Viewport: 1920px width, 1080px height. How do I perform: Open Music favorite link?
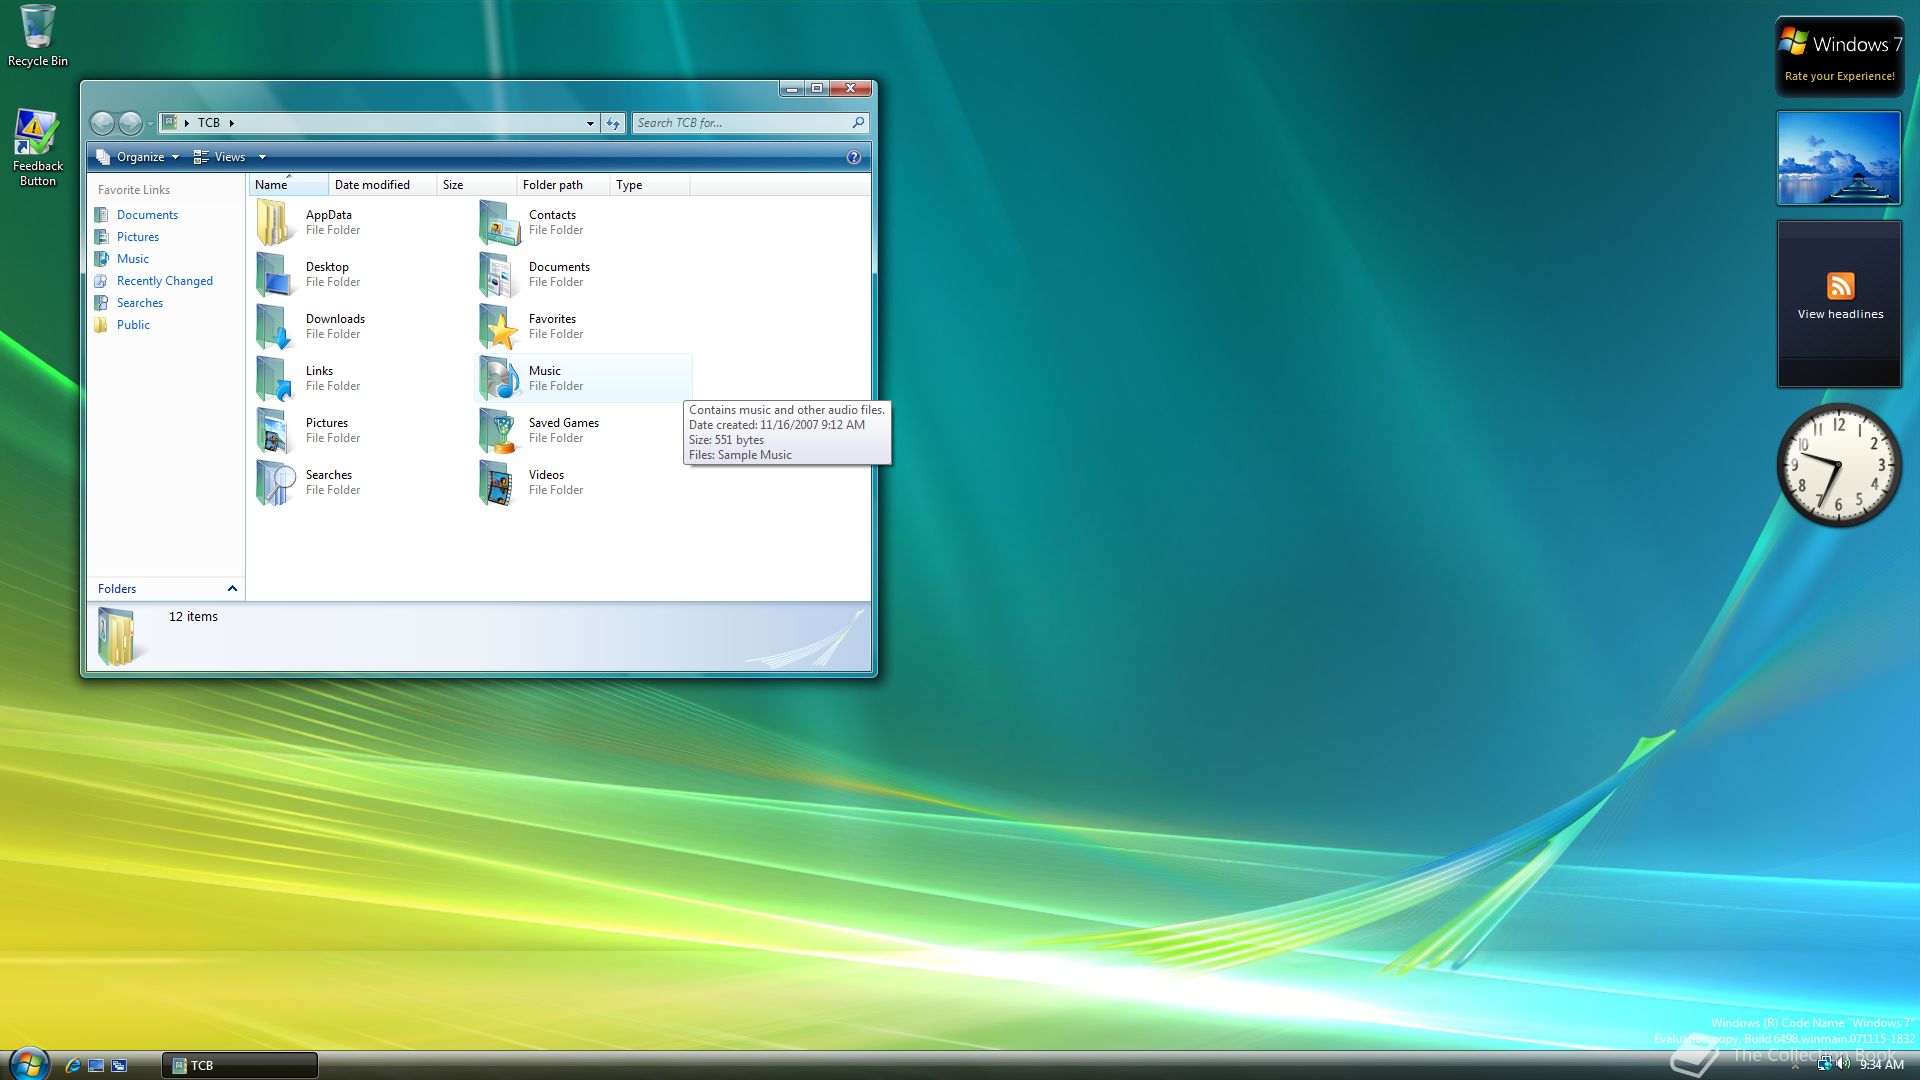[x=132, y=259]
